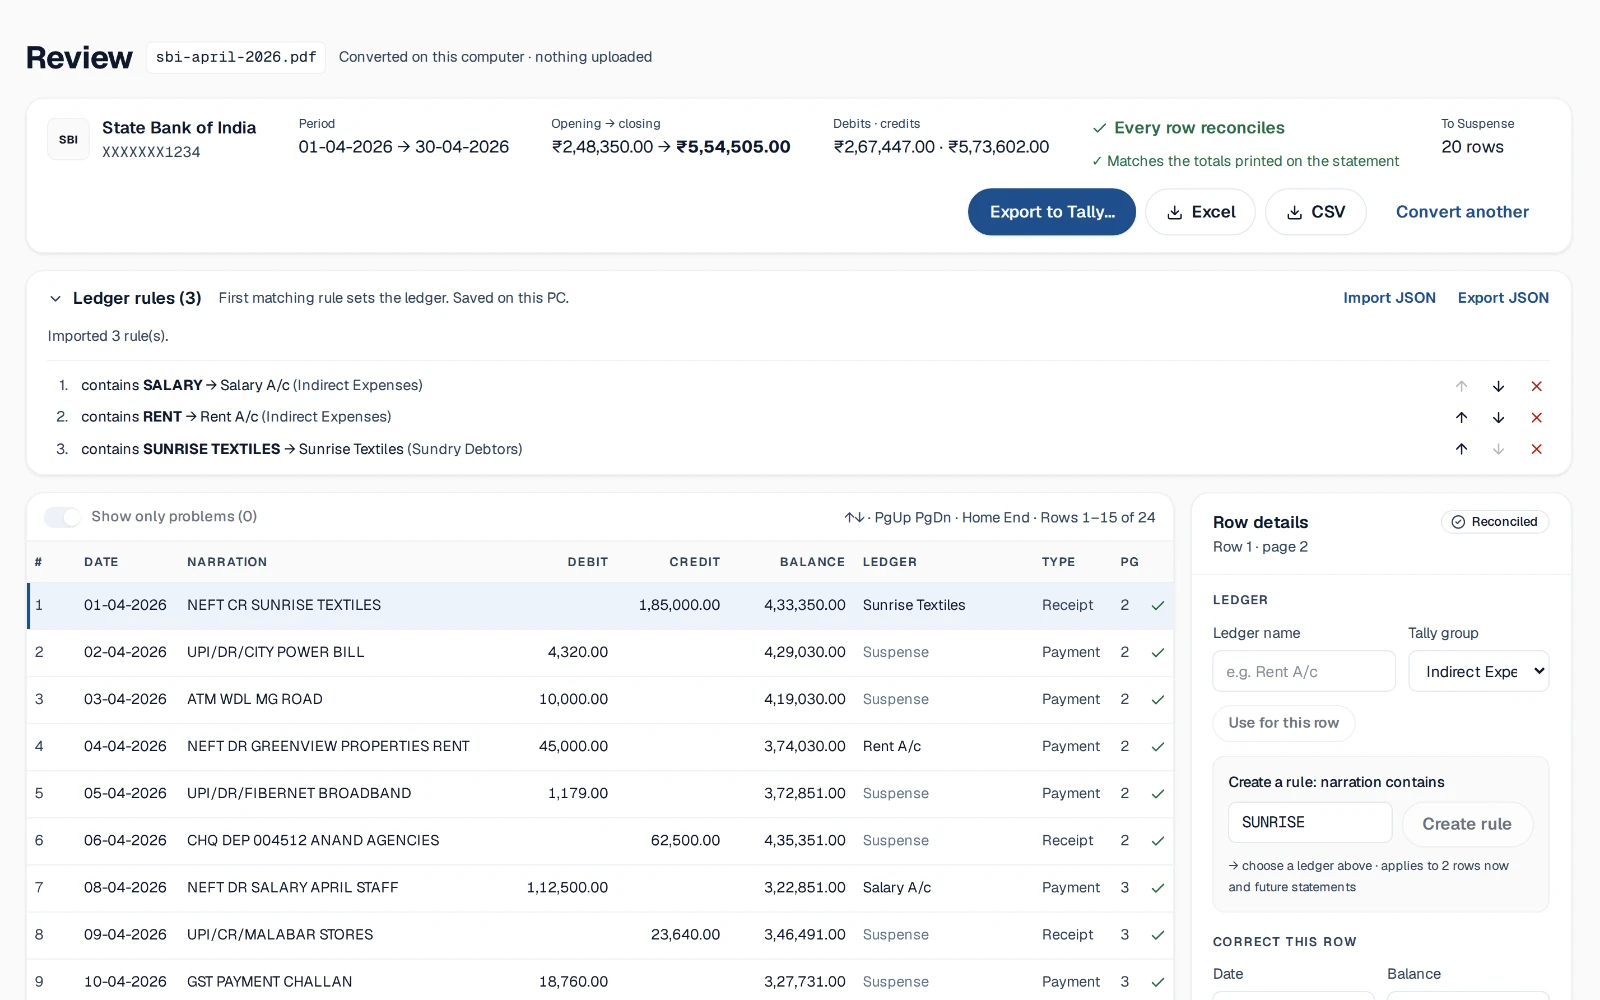Focus the Ledger name input field
1600x1000 pixels.
click(x=1304, y=671)
